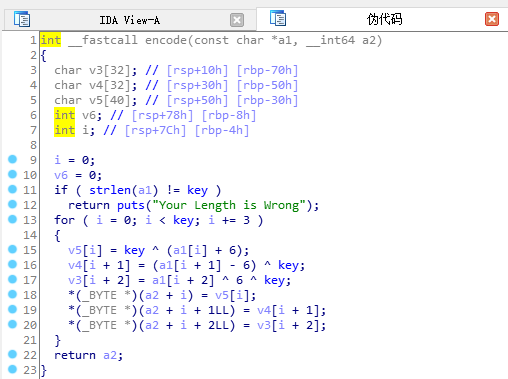Screen dimensions: 508x379
Task: Click the highlighted int return type keyword
Action: [x=51, y=40]
